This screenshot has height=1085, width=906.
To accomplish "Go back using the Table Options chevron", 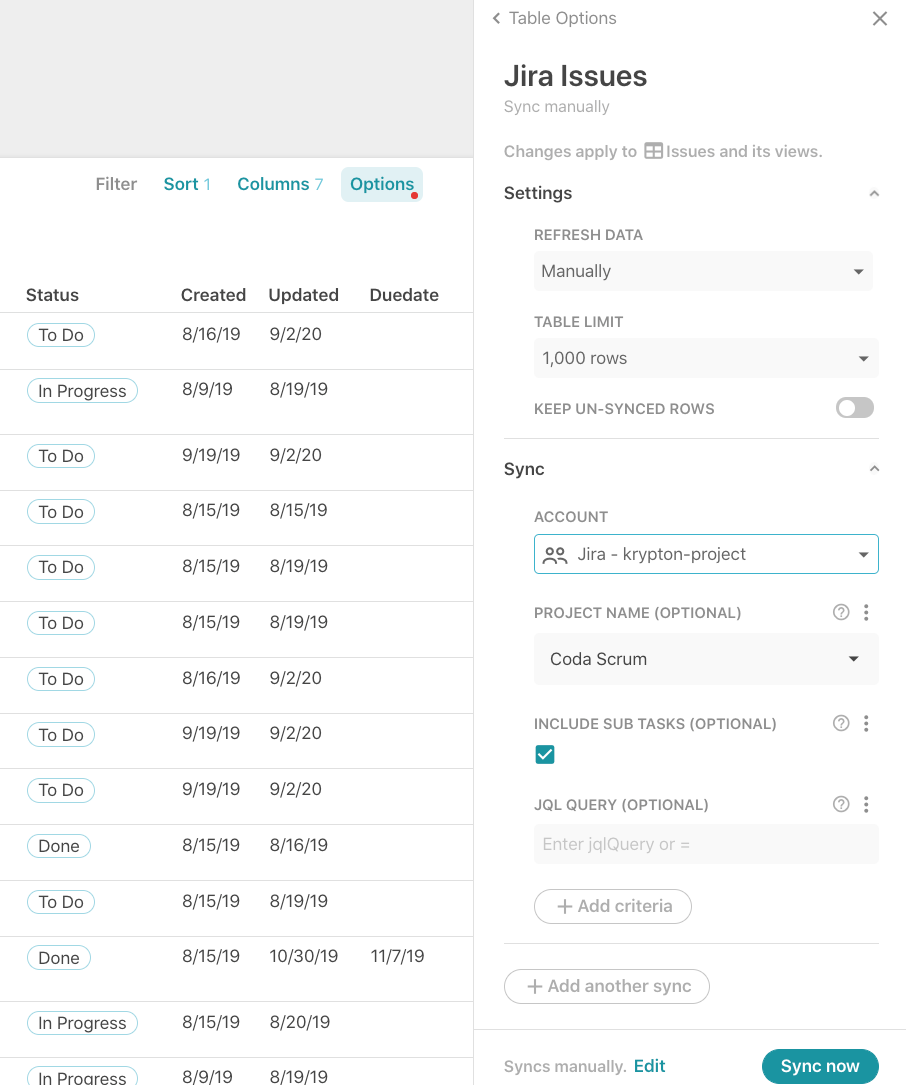I will 497,19.
